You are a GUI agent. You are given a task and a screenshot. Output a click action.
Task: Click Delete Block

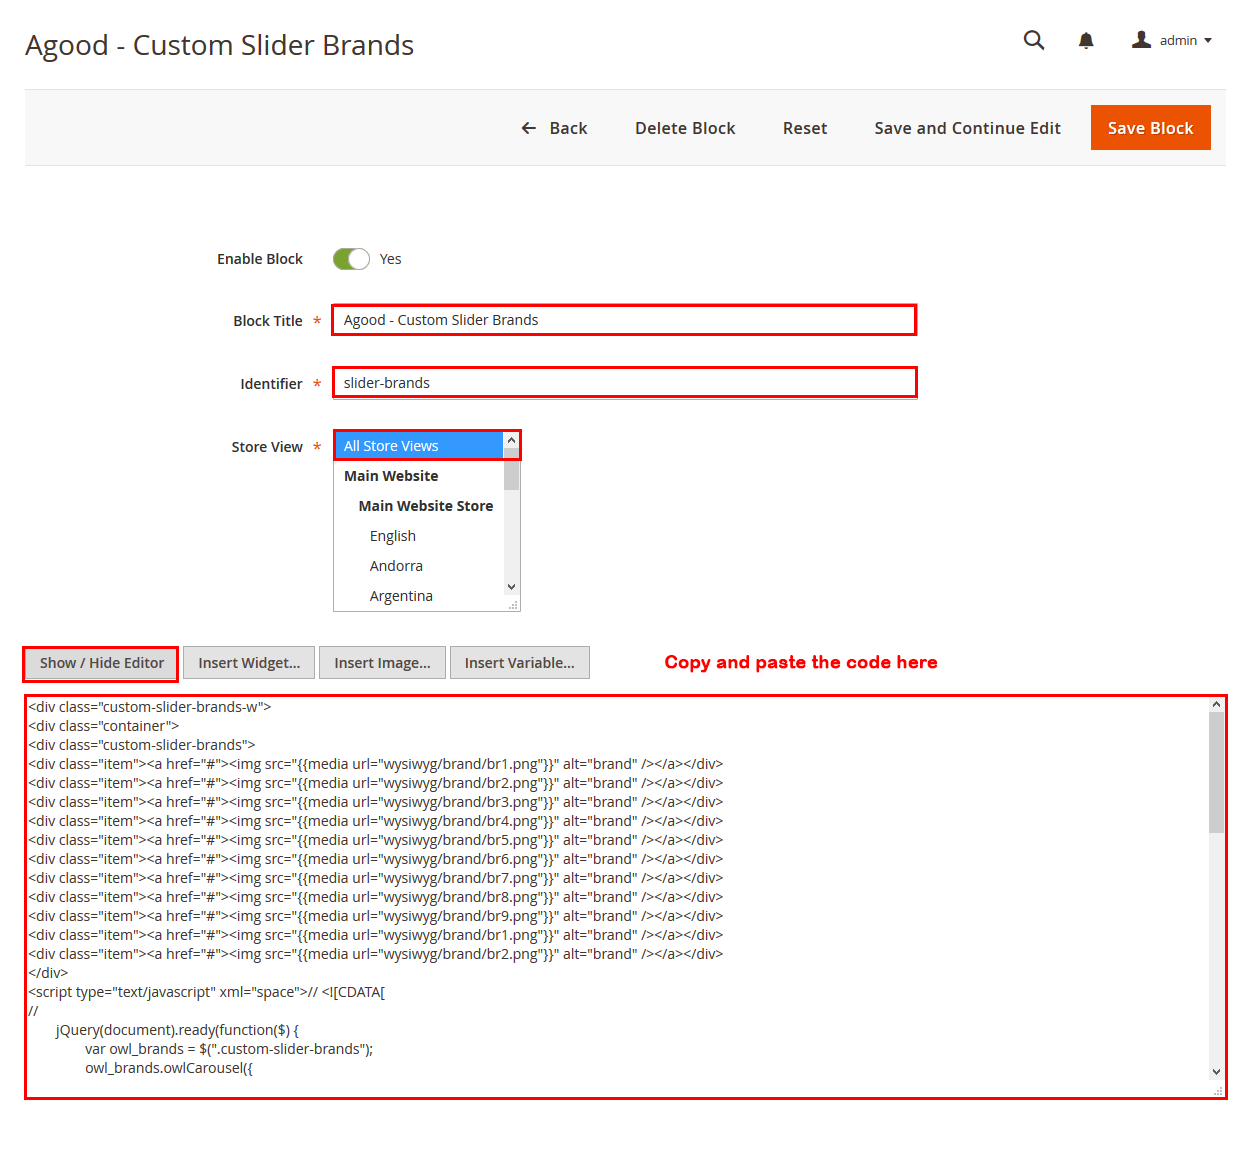[685, 128]
